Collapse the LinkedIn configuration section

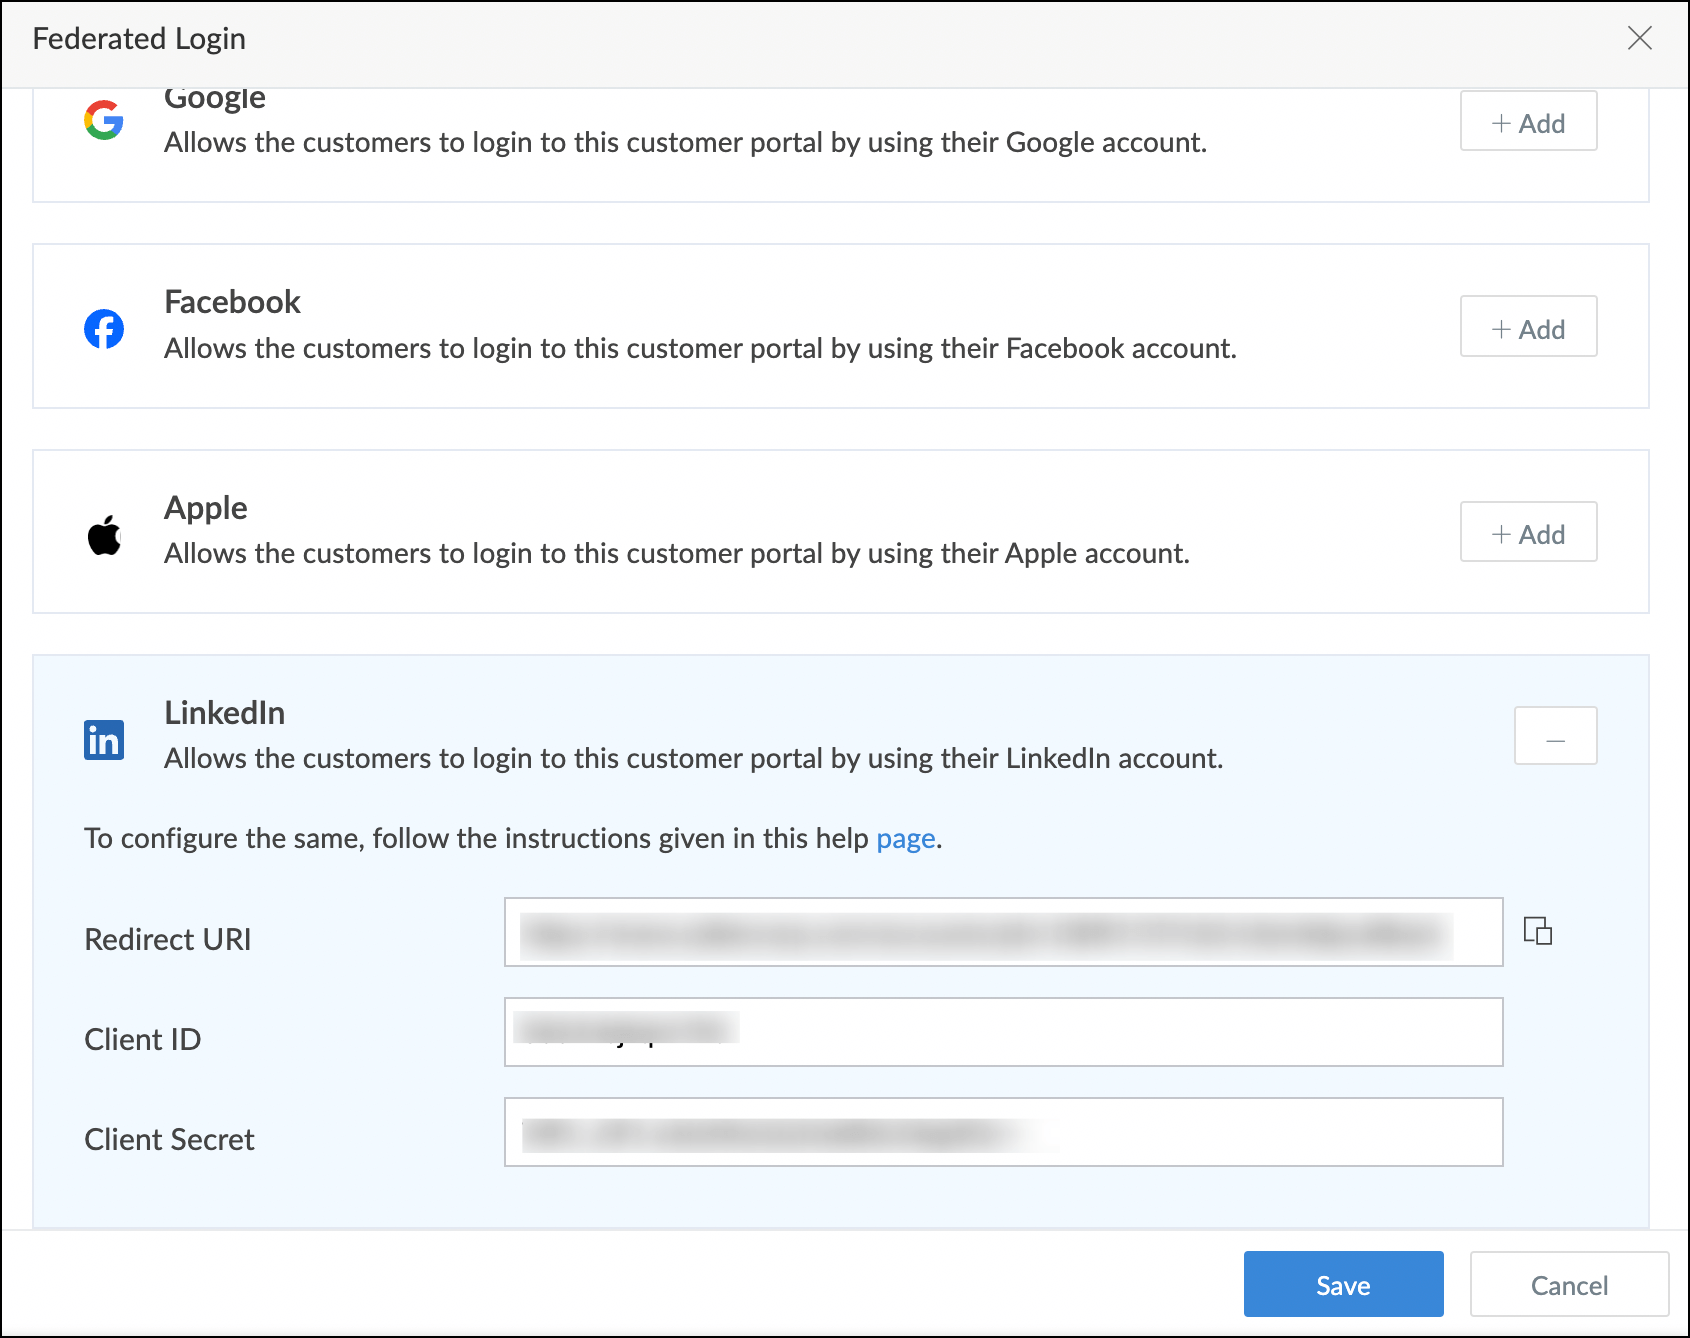1555,737
